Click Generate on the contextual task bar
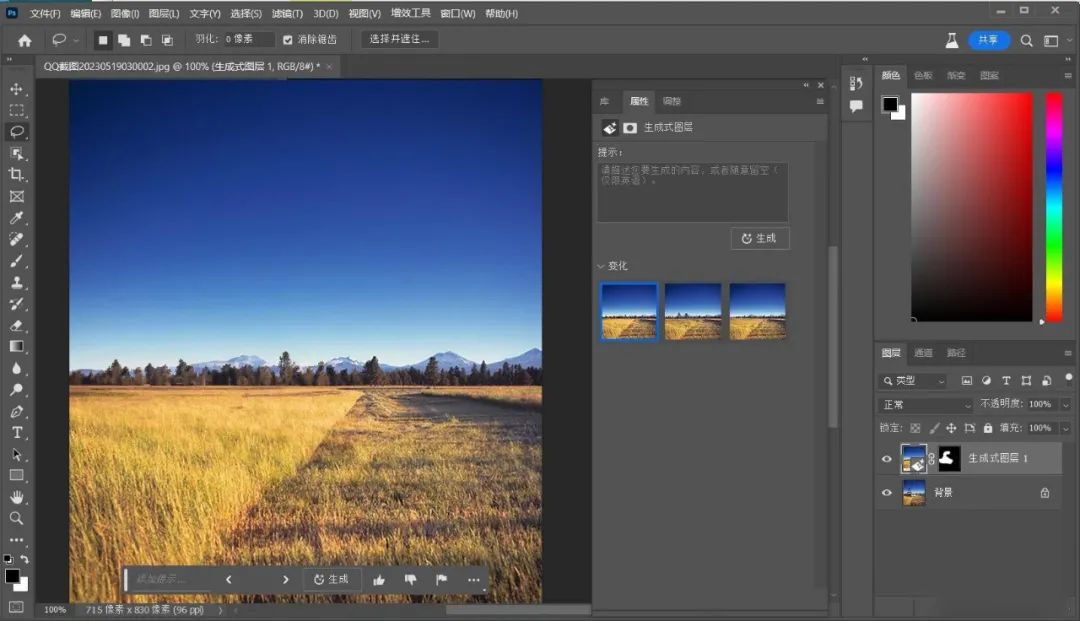 coord(331,580)
